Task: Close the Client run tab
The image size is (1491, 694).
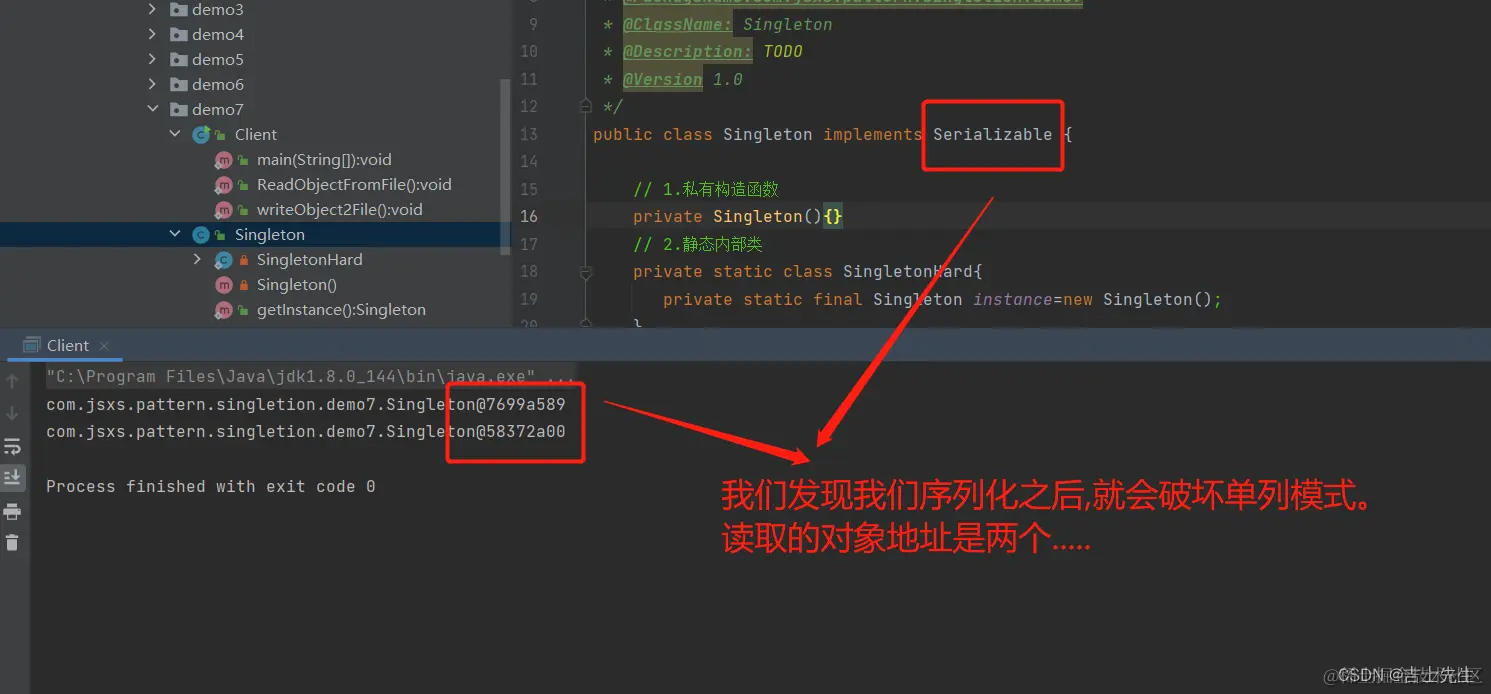Action: 104,346
